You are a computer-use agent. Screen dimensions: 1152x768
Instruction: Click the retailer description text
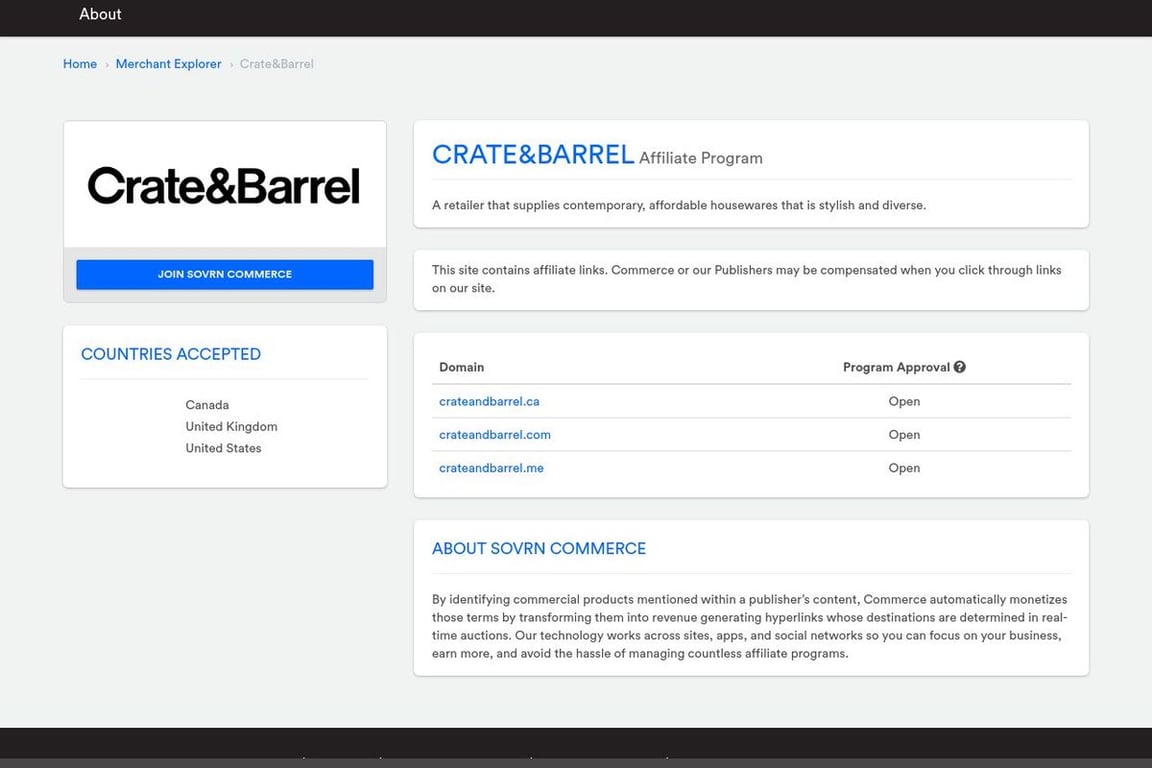click(x=679, y=205)
